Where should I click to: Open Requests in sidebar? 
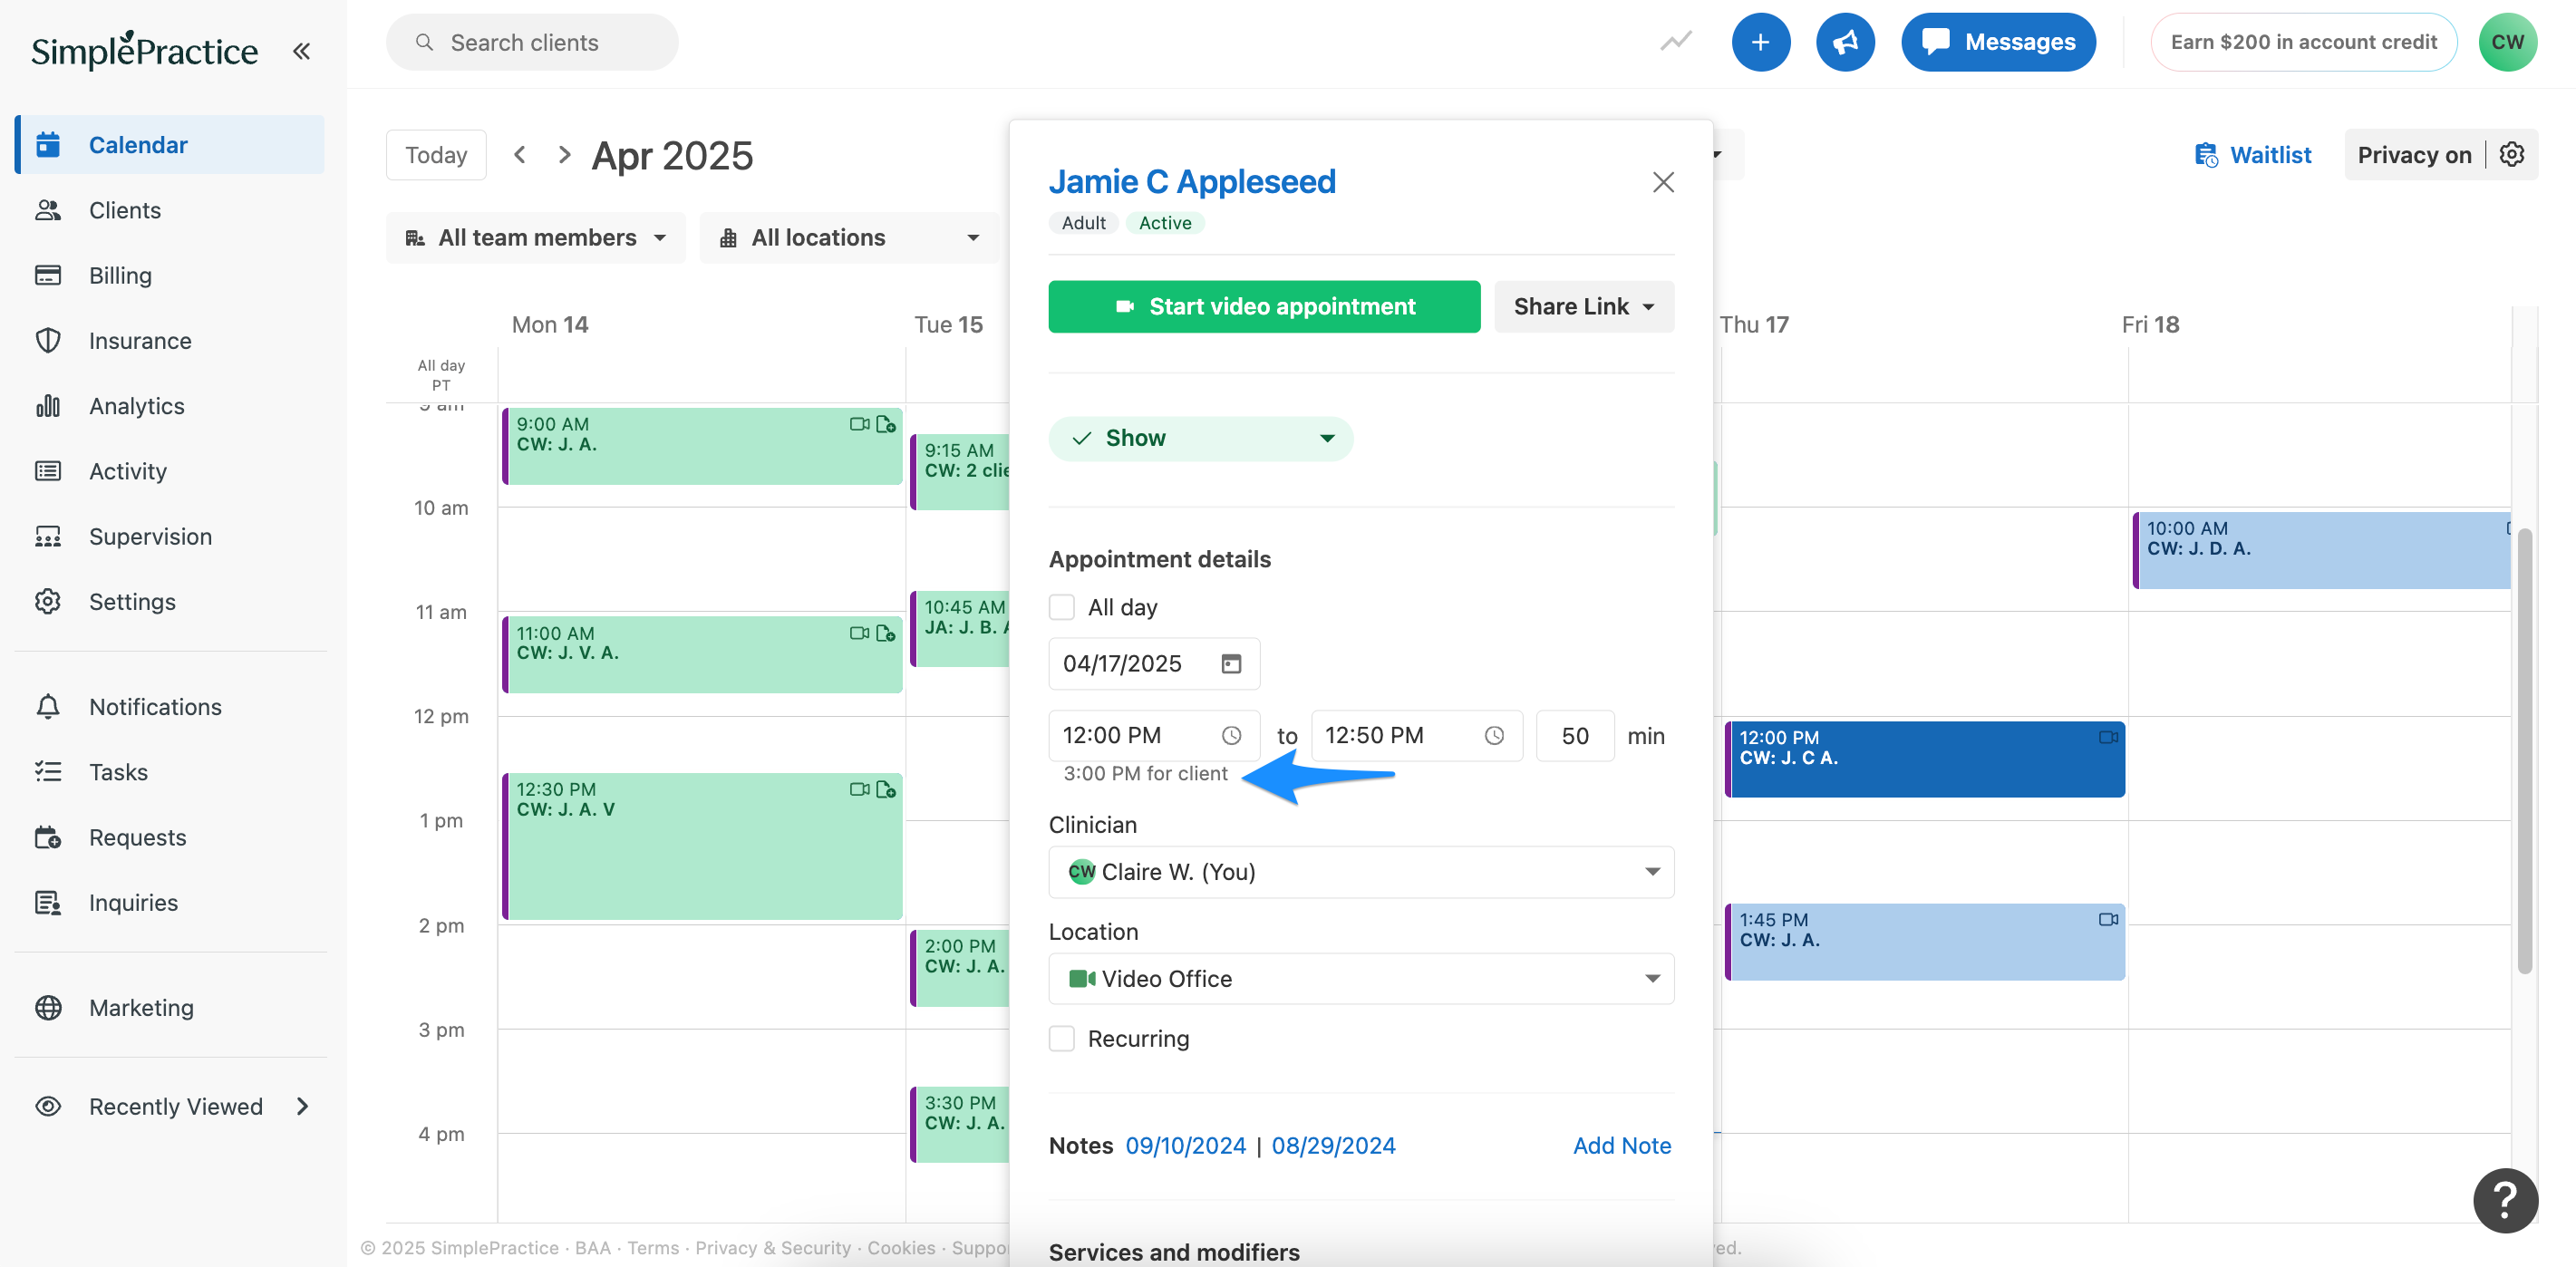click(x=170, y=837)
